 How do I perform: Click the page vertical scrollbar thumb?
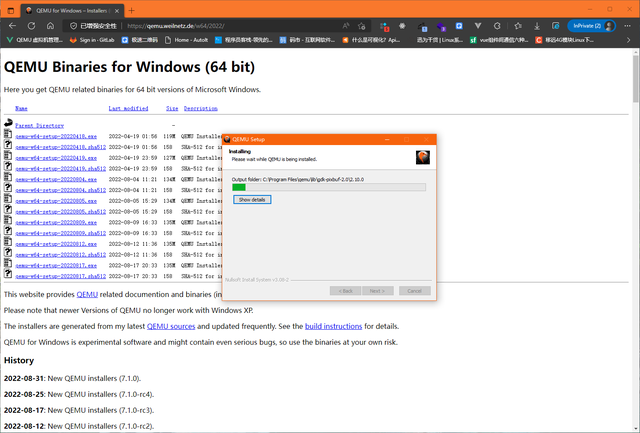(636, 79)
